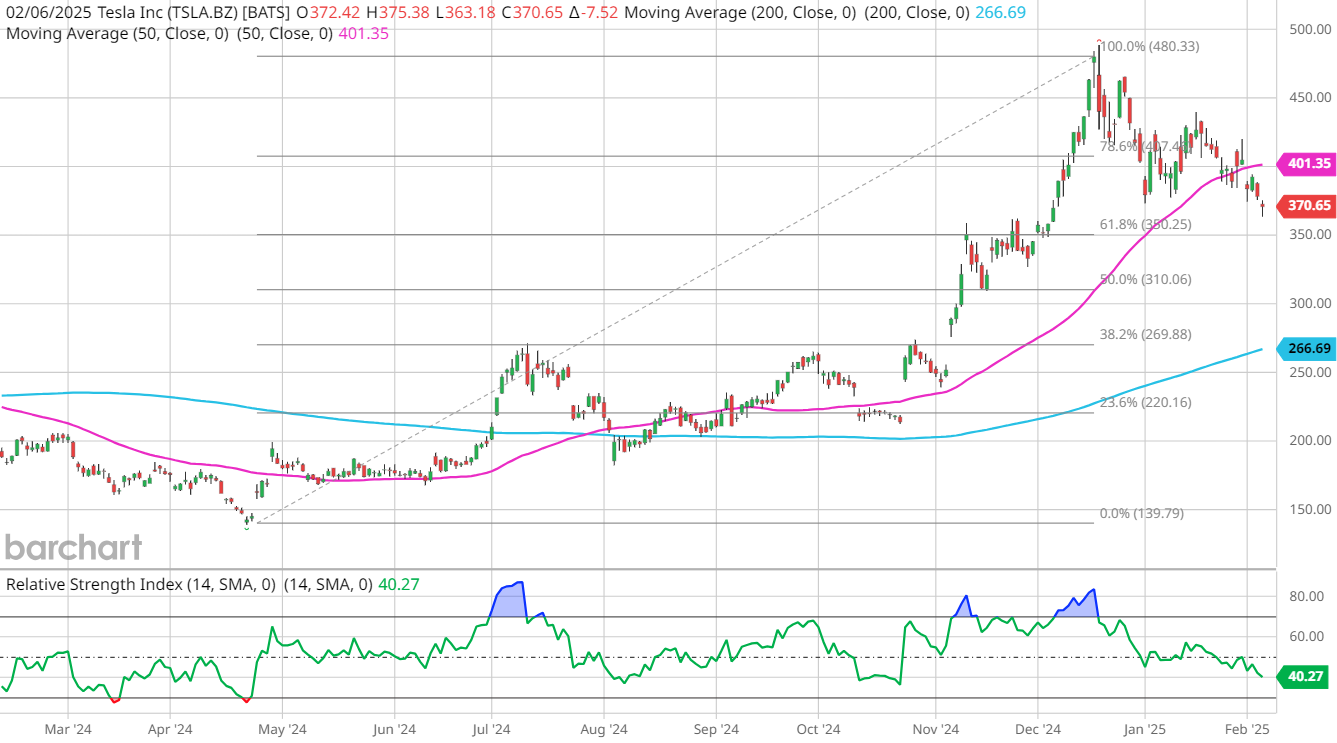Click the 0.0% (139.79) Fibonacci level
Viewport: 1337px width, 743px height.
coord(1140,513)
